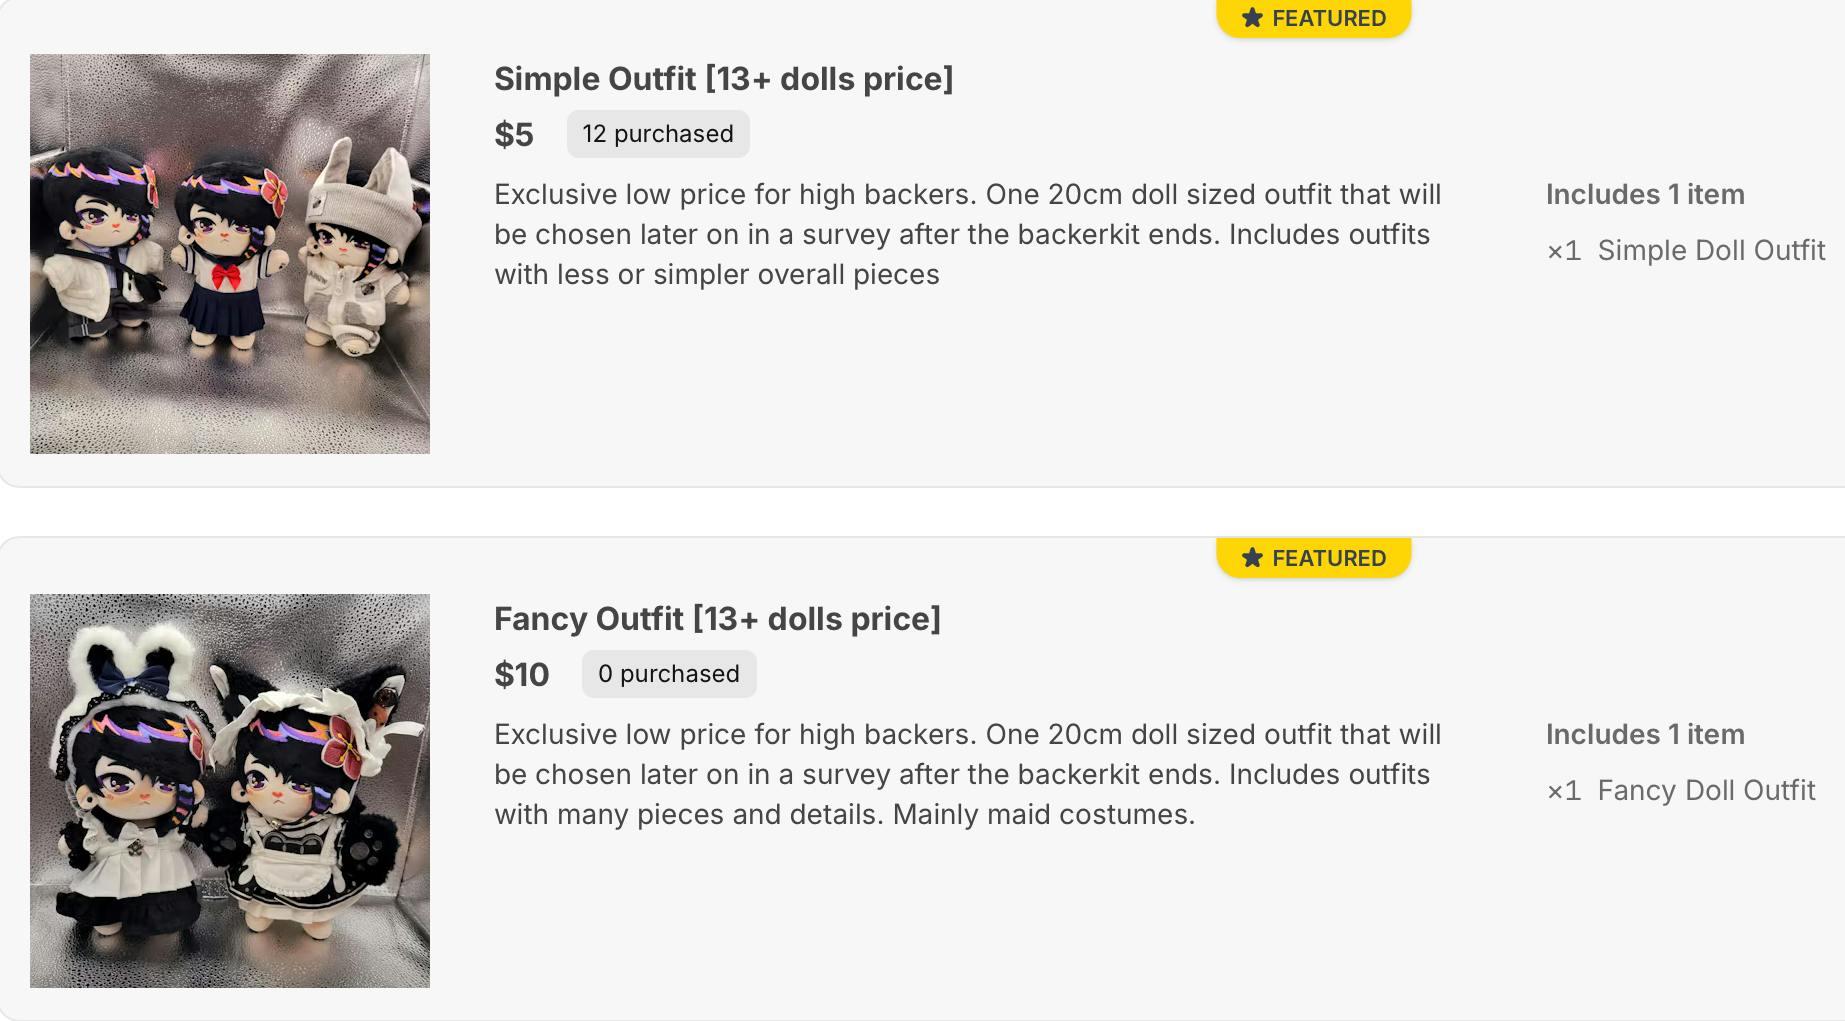Click the "12 purchased" badge
Viewport: 1845px width, 1021px height.
pyautogui.click(x=658, y=134)
